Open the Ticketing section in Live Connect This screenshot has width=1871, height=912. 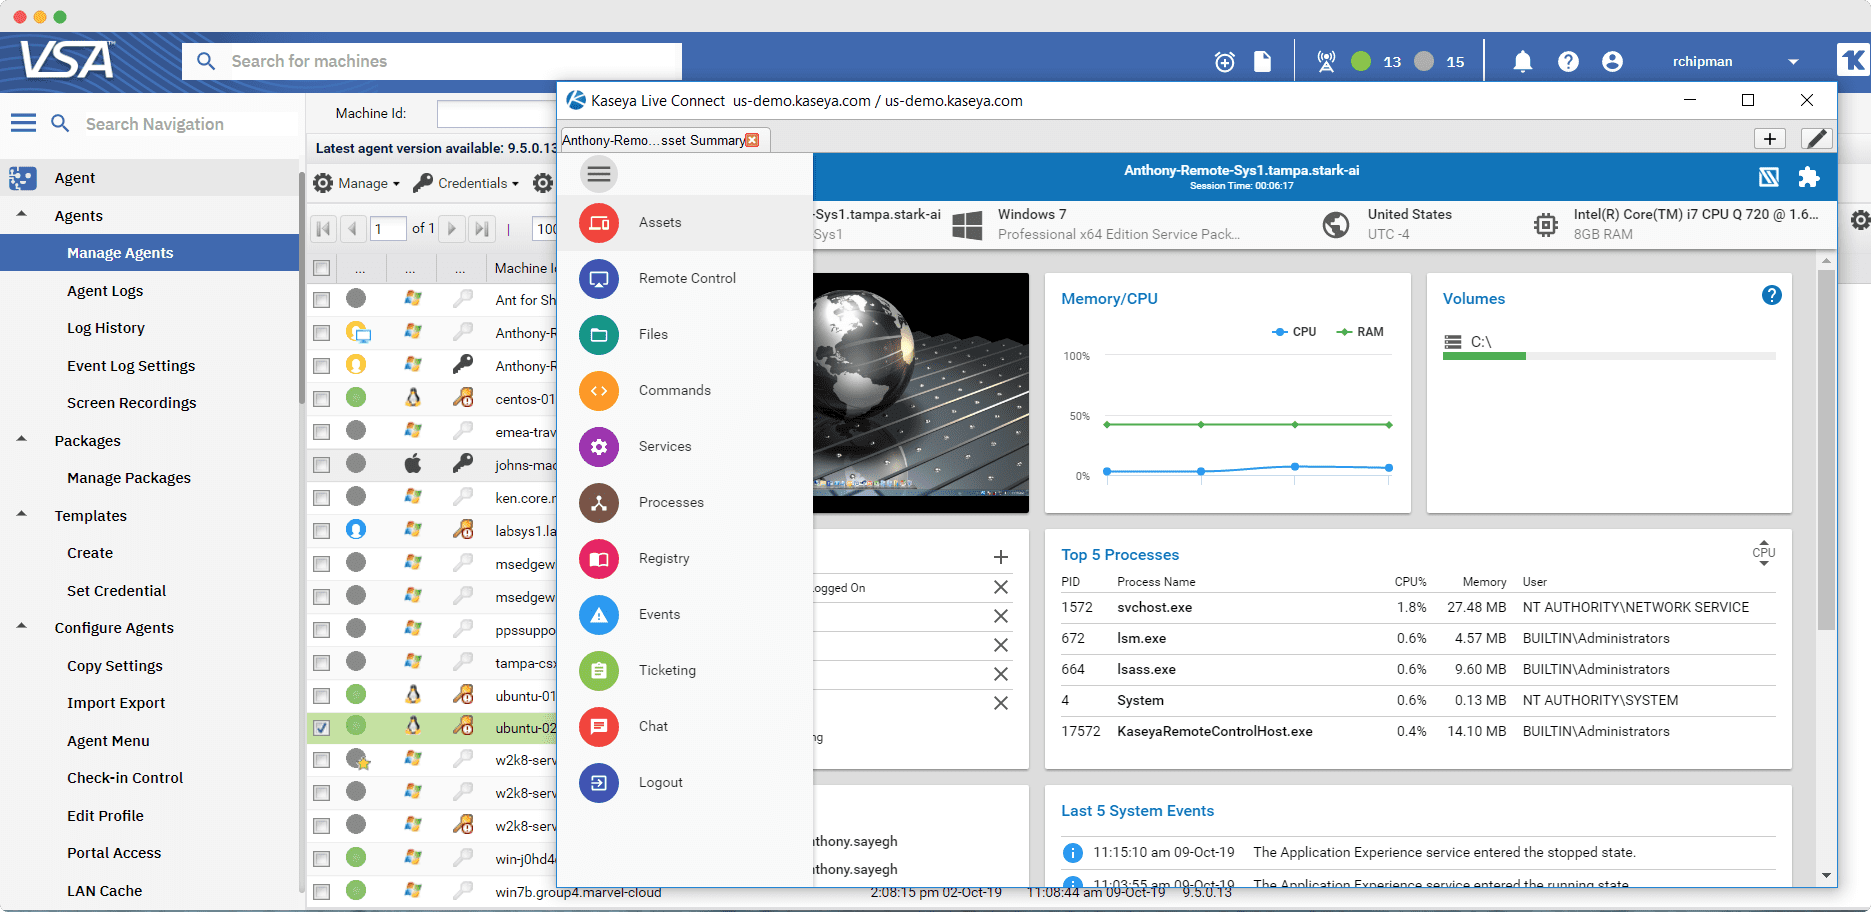pos(667,670)
